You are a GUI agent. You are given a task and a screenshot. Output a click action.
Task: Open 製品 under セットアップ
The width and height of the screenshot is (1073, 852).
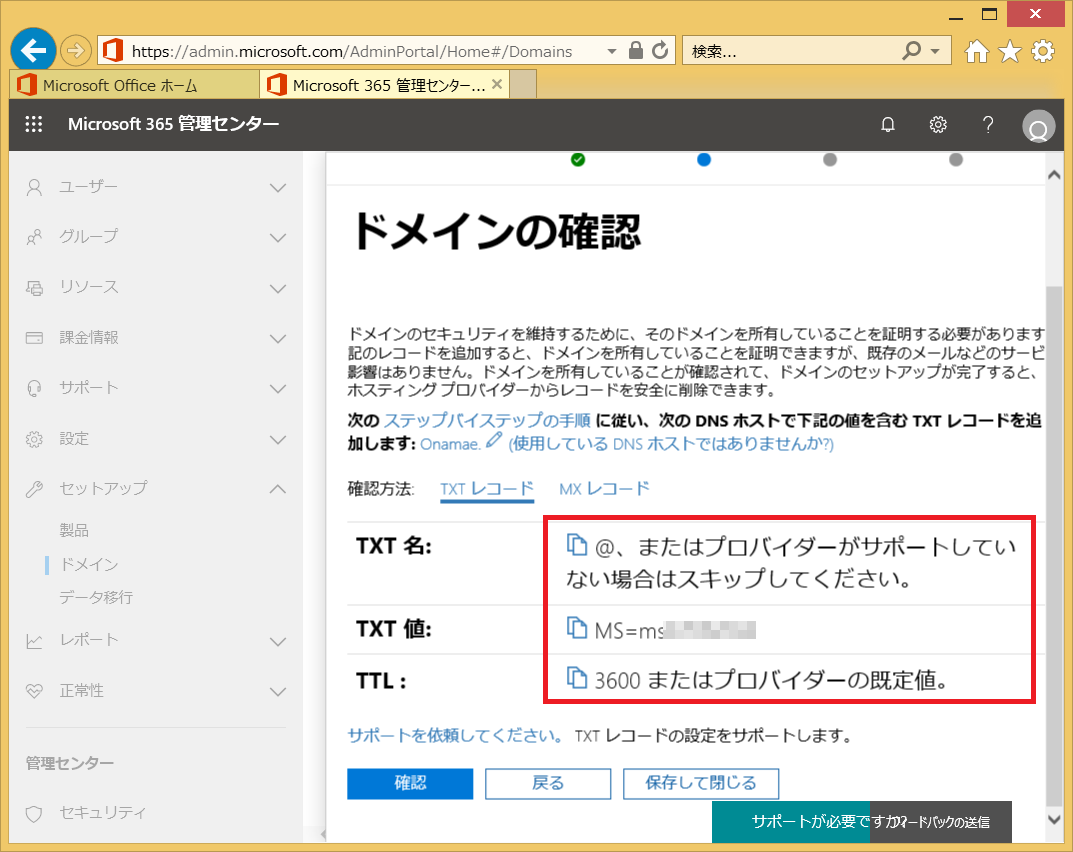click(x=74, y=530)
